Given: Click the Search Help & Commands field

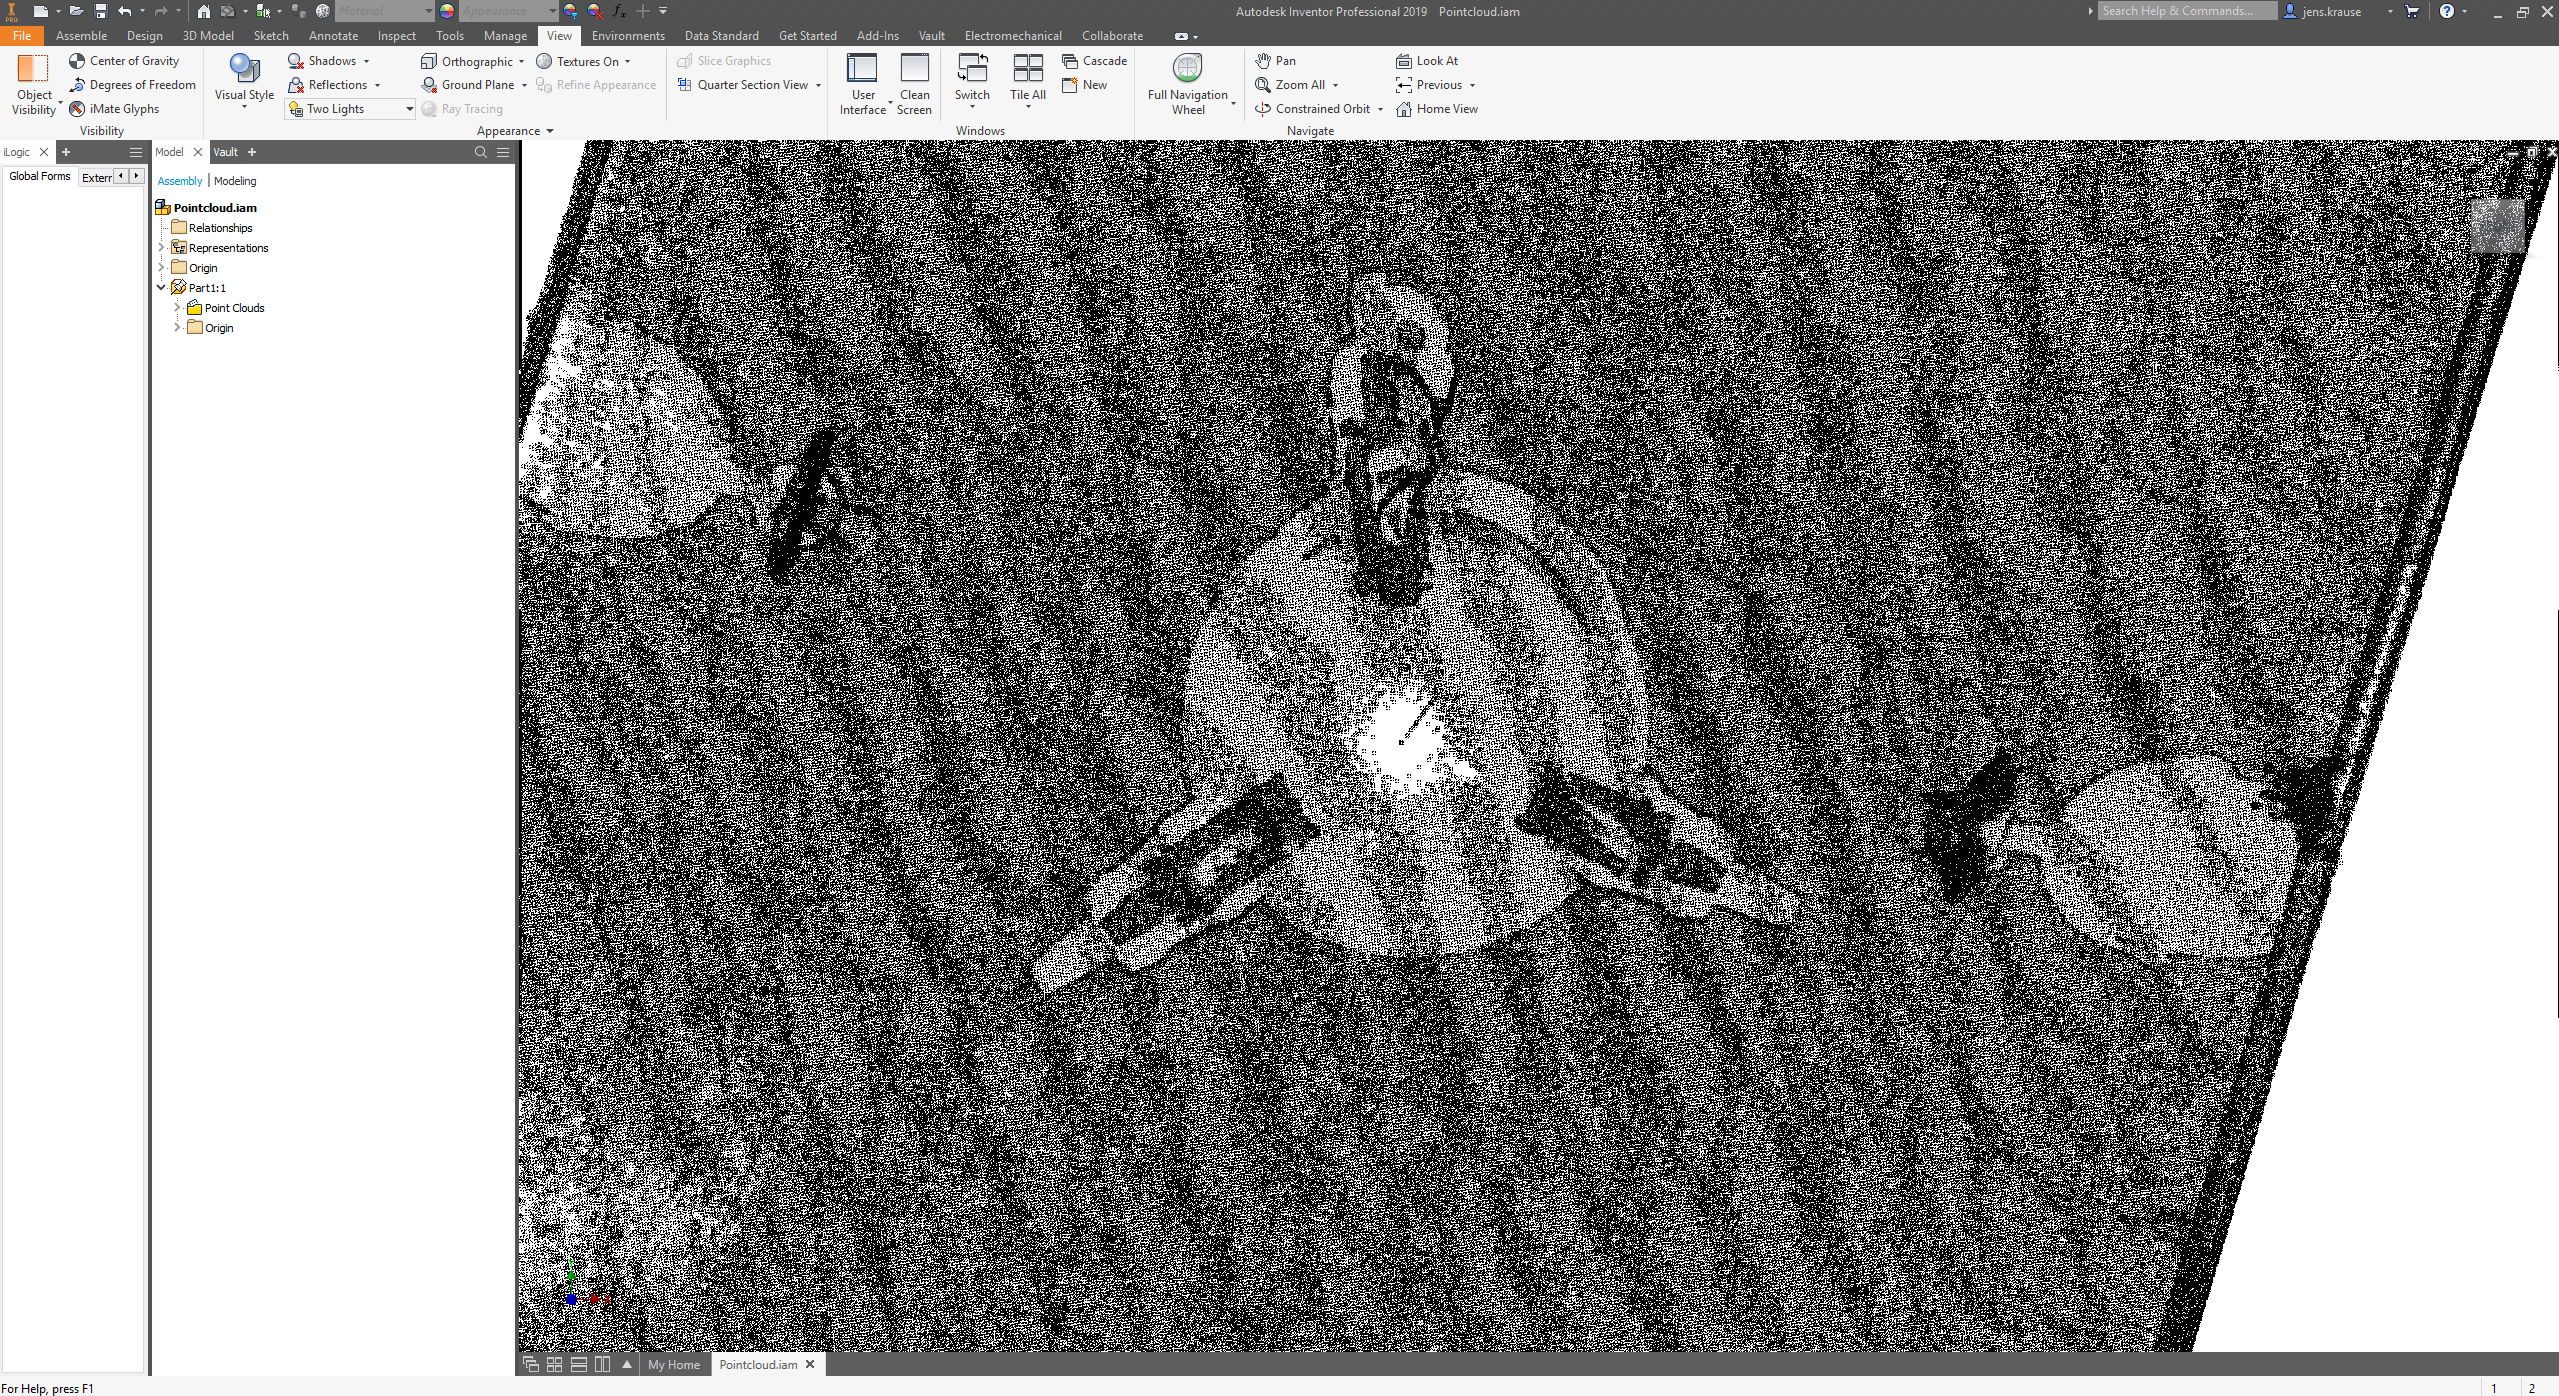Looking at the screenshot, I should (2187, 10).
